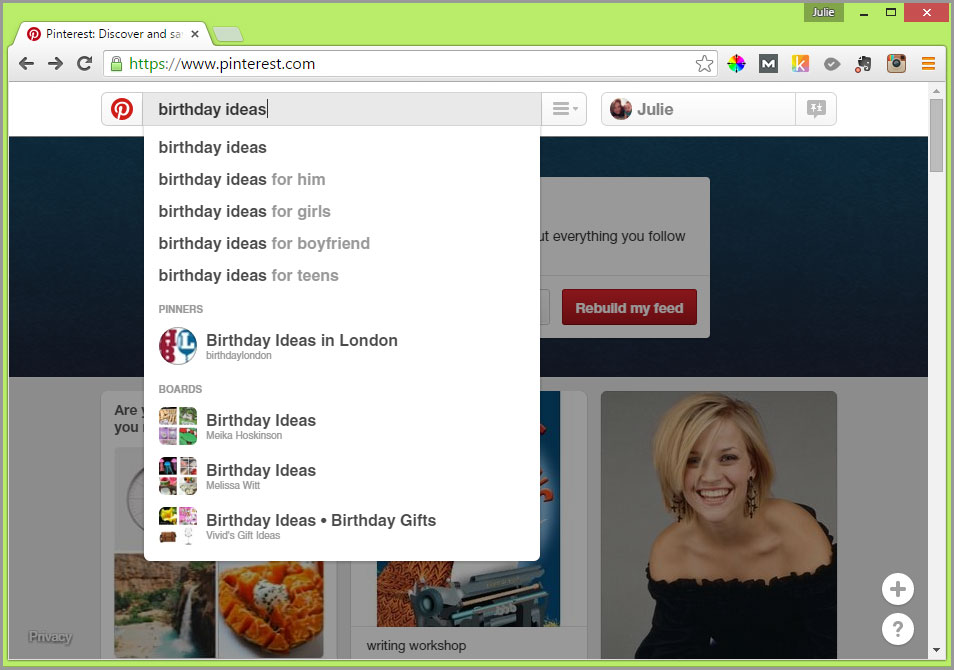
Task: Click the scrollbar down arrow
Action: 936,650
